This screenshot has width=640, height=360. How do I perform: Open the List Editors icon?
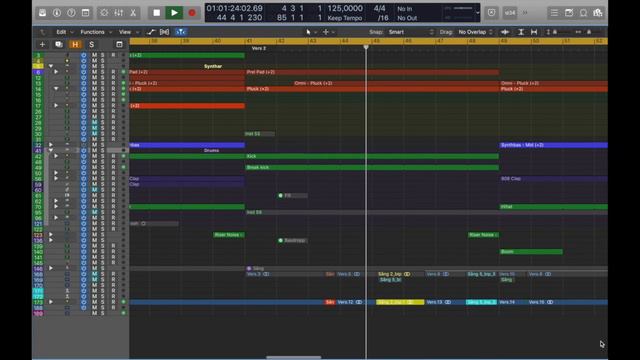554,13
